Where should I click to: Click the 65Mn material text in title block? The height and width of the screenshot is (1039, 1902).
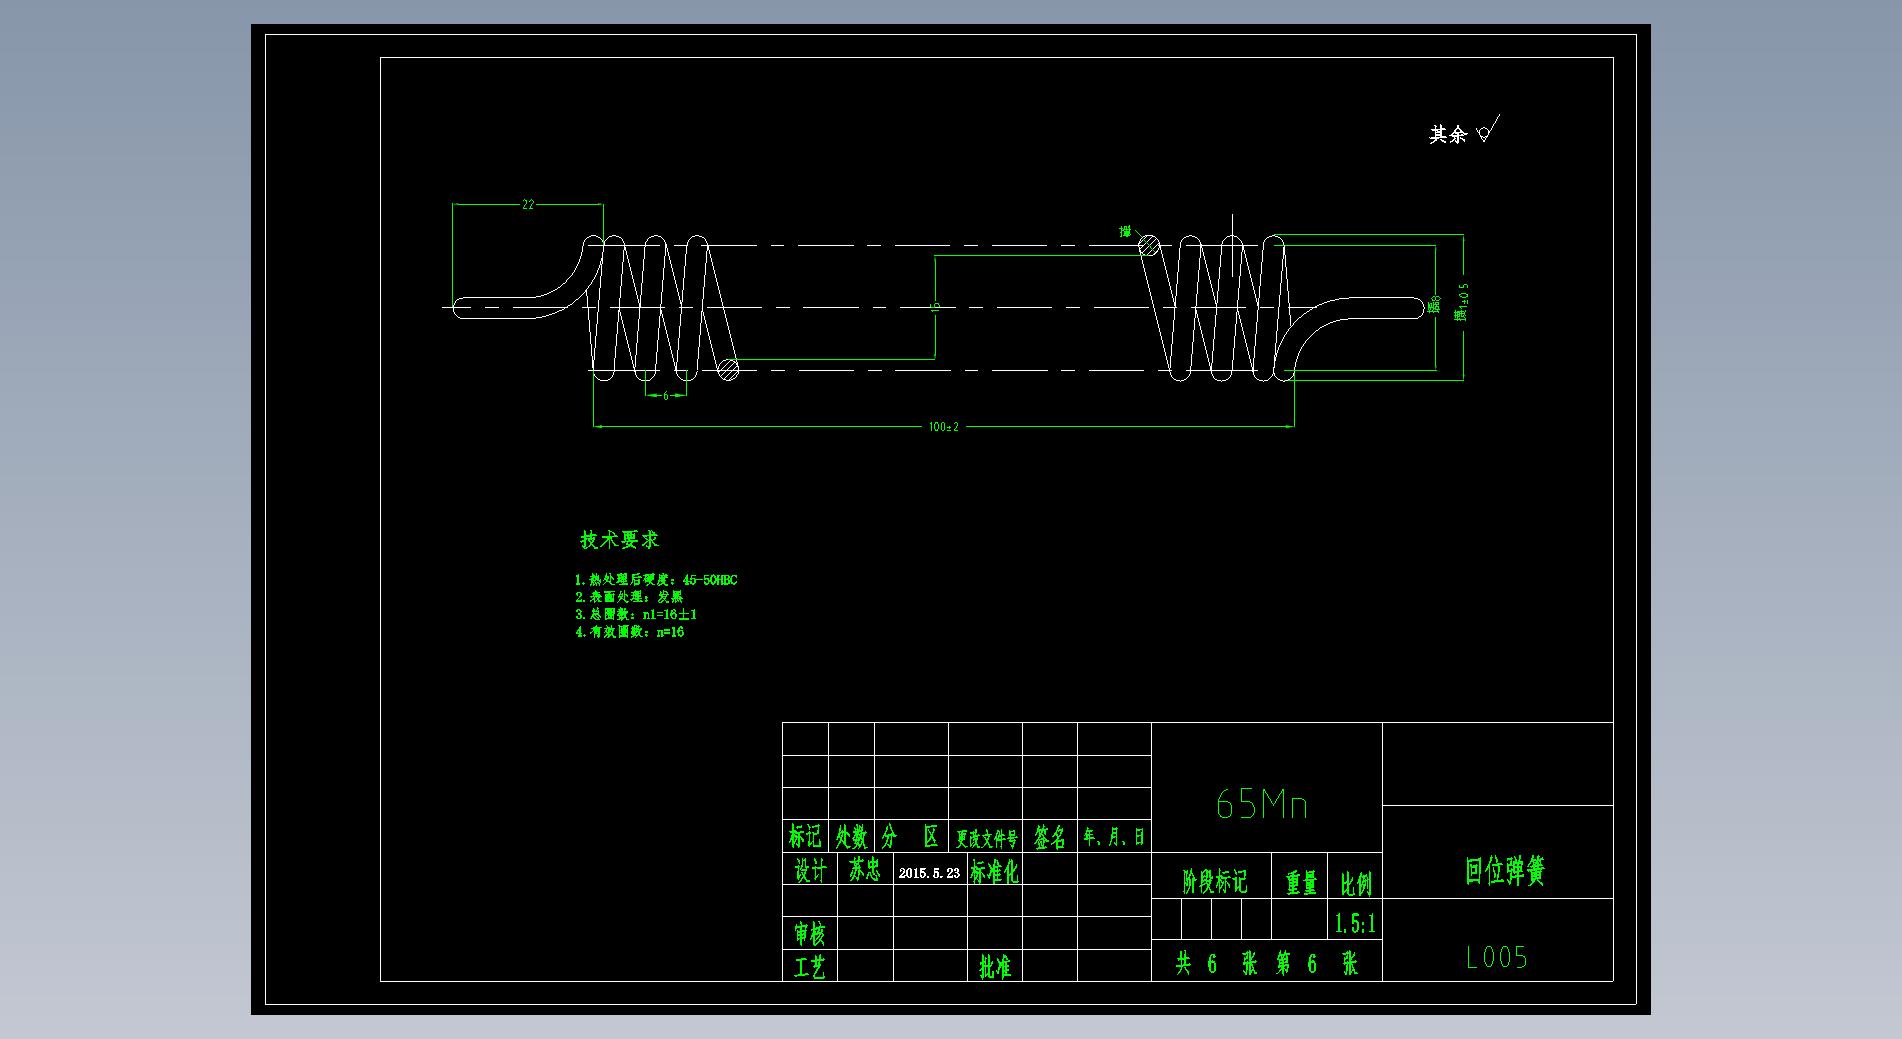click(x=1261, y=804)
